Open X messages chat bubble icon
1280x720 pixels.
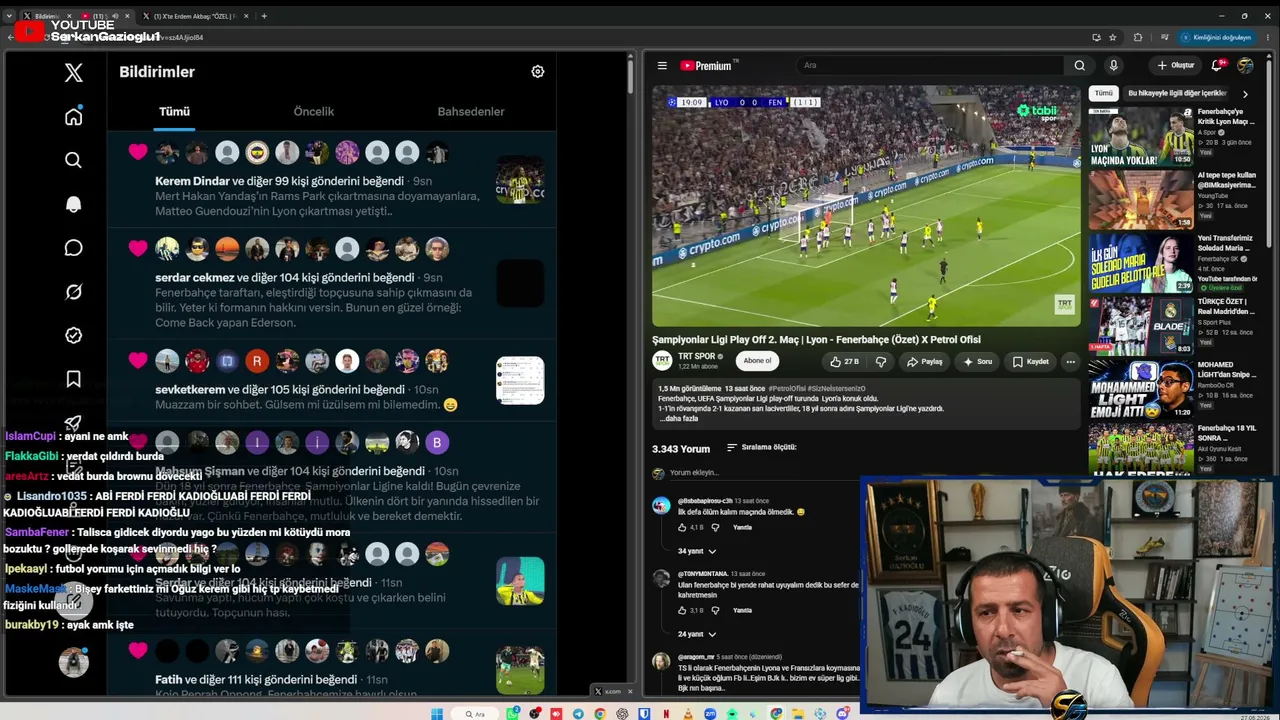pyautogui.click(x=73, y=248)
